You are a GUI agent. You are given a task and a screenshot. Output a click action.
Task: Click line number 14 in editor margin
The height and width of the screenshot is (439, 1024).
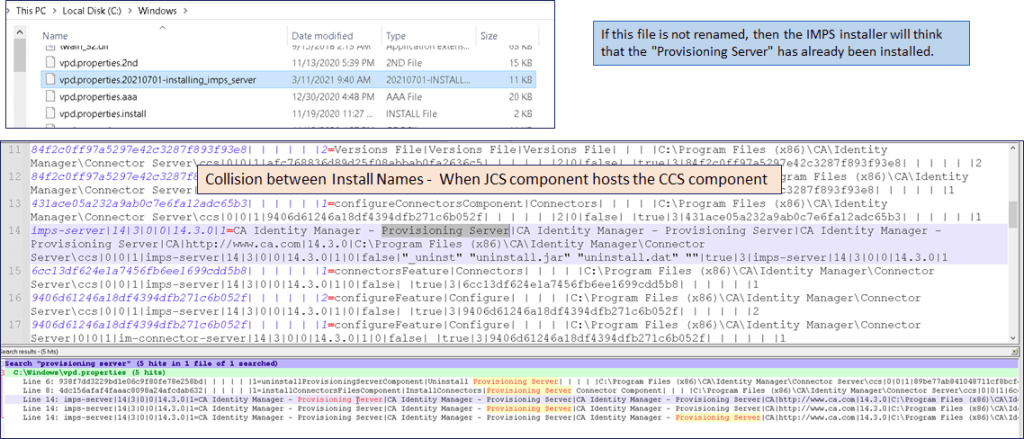click(17, 229)
